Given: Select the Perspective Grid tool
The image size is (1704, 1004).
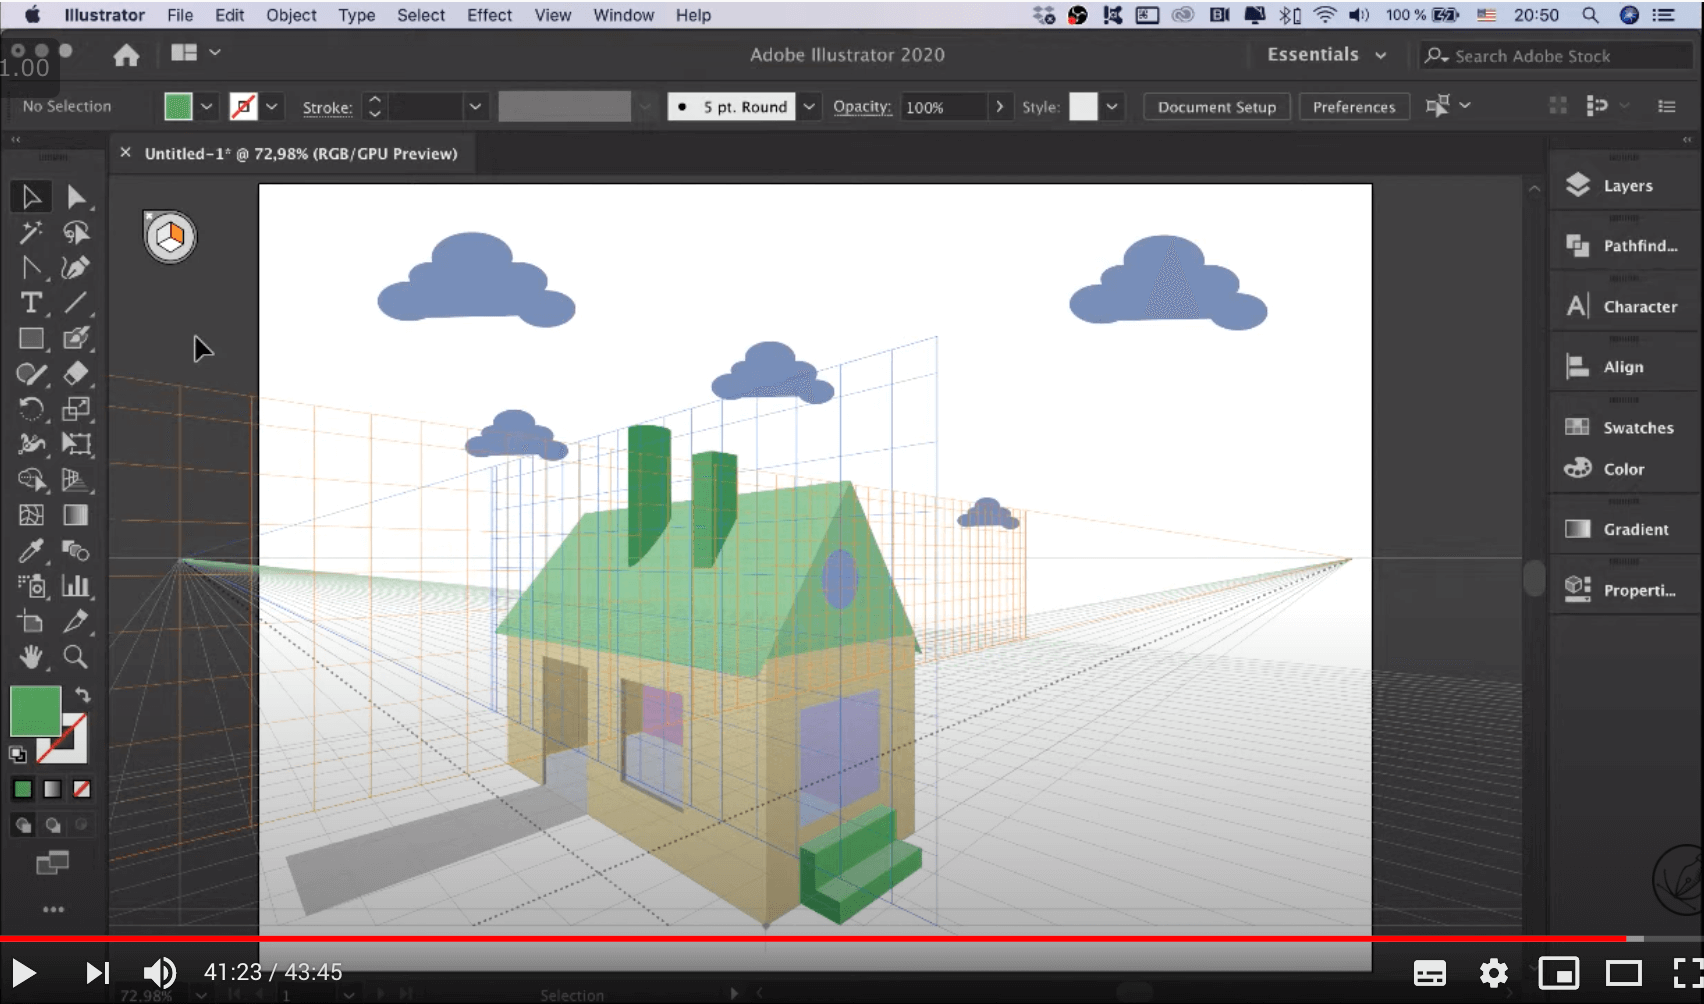Looking at the screenshot, I should [x=76, y=480].
